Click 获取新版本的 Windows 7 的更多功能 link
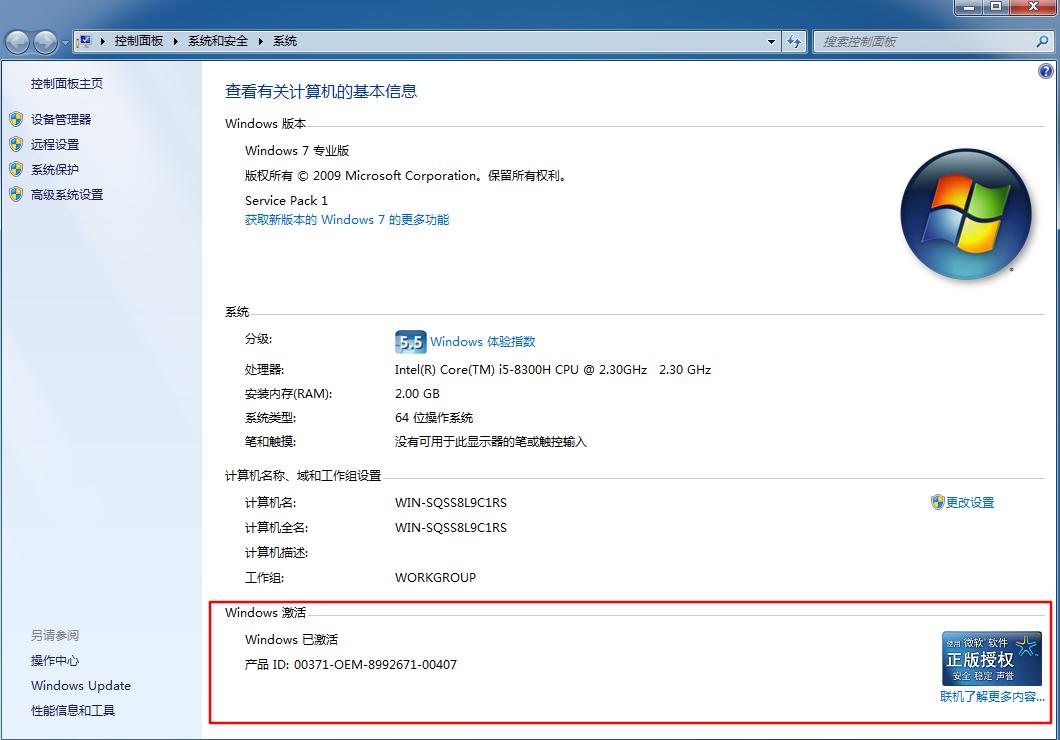The width and height of the screenshot is (1060, 740). tap(347, 219)
